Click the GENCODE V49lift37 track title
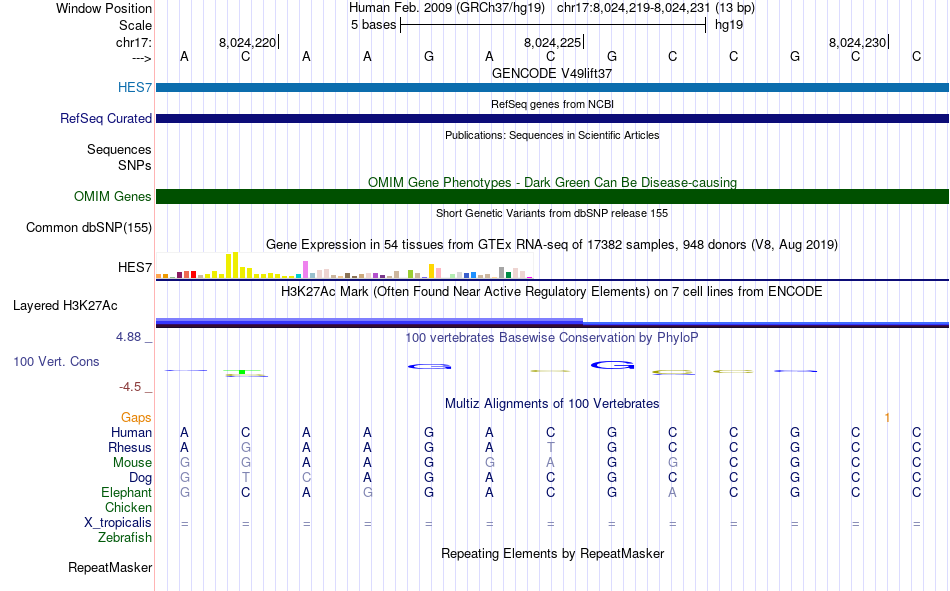The height and width of the screenshot is (591, 950). [x=552, y=73]
